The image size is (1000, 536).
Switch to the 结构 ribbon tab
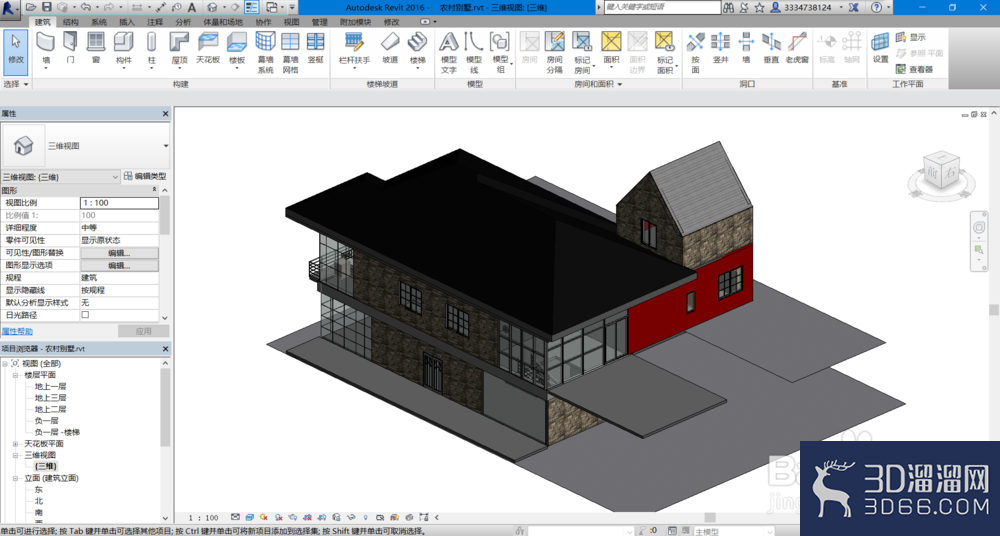[x=71, y=22]
